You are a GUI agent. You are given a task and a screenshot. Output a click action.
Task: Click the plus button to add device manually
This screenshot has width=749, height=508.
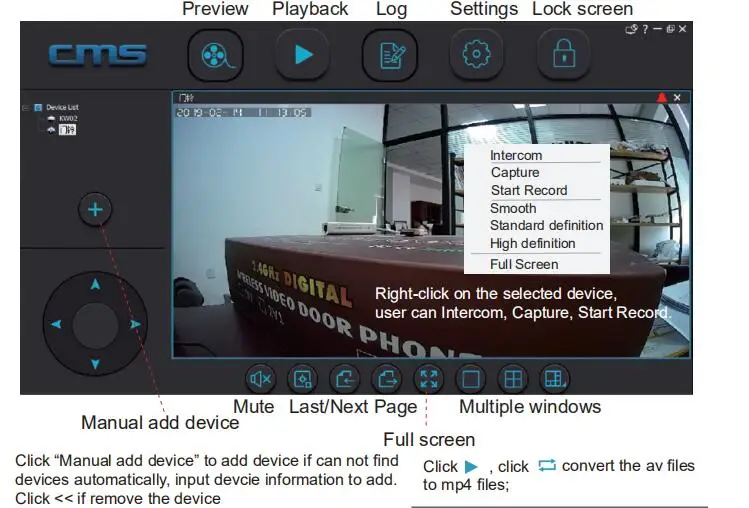tap(95, 209)
